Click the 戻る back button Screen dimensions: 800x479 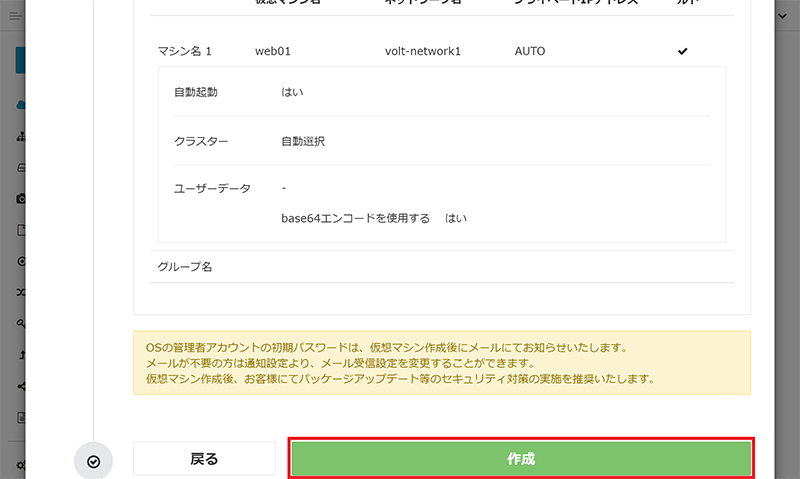pyautogui.click(x=204, y=459)
